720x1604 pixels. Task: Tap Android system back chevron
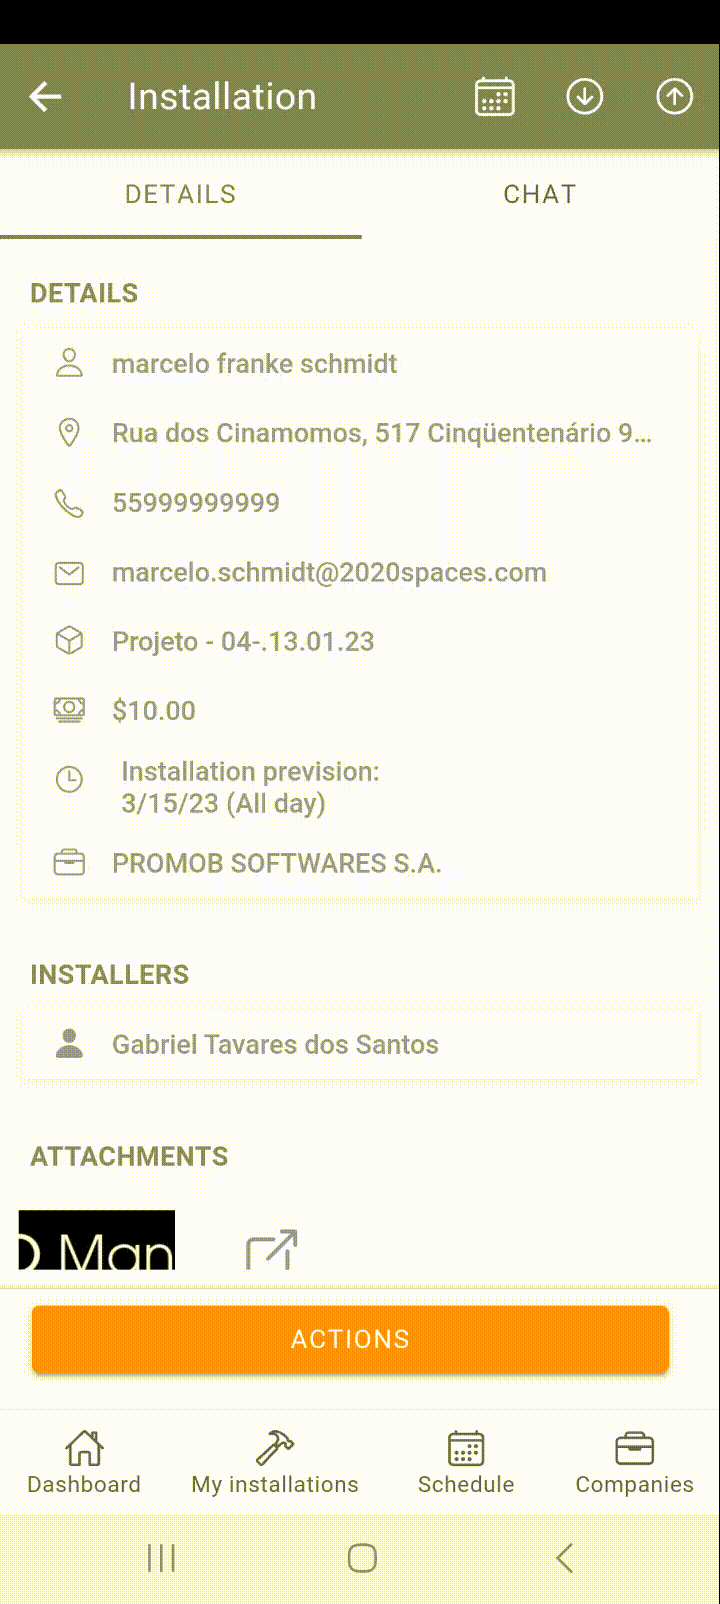[564, 1557]
